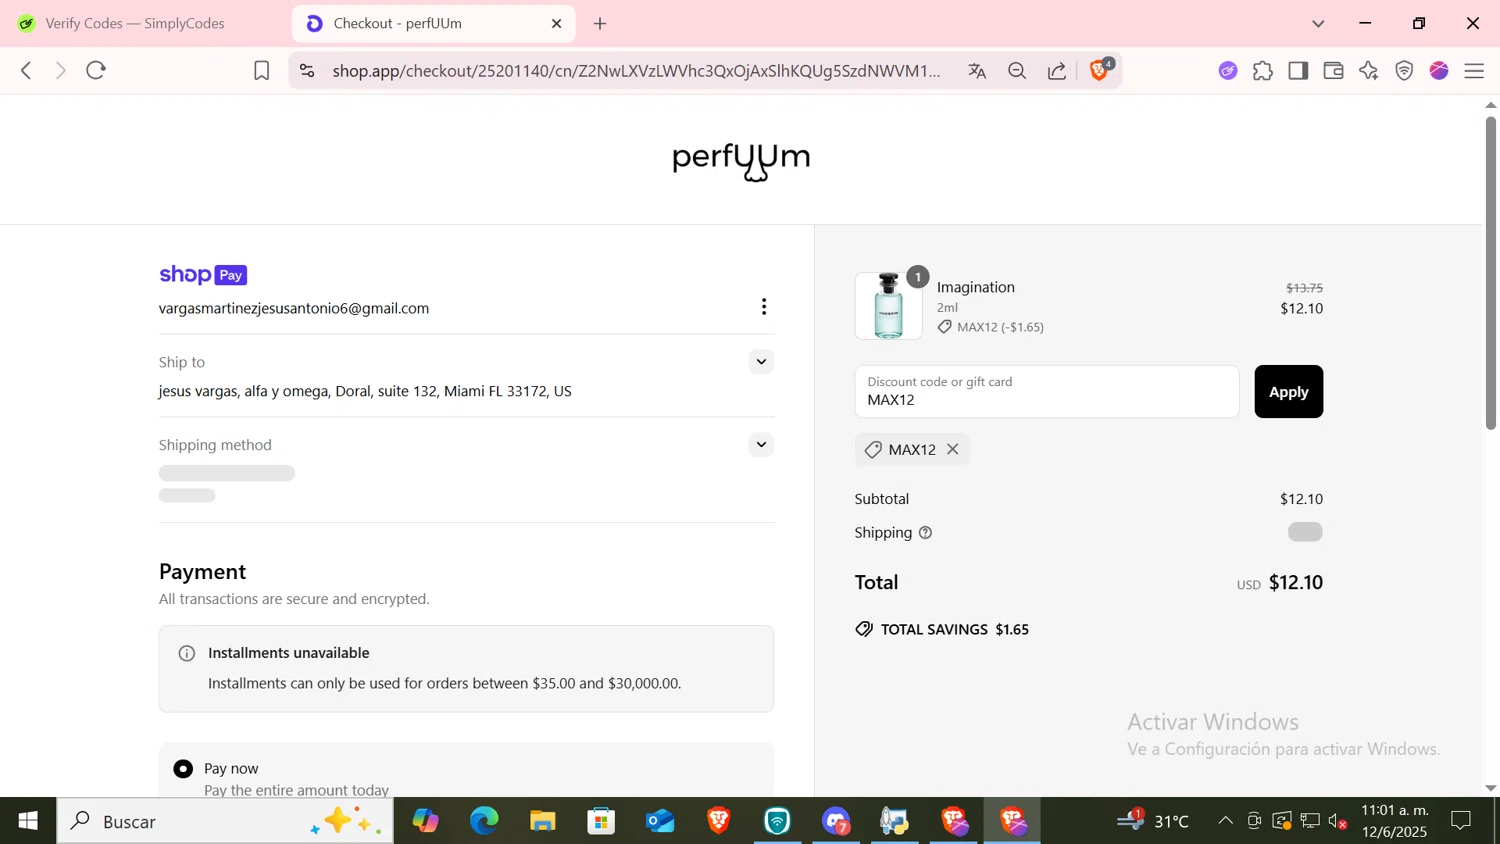This screenshot has height=844, width=1500.
Task: Open Brave VPN shield icon
Action: (x=1404, y=71)
